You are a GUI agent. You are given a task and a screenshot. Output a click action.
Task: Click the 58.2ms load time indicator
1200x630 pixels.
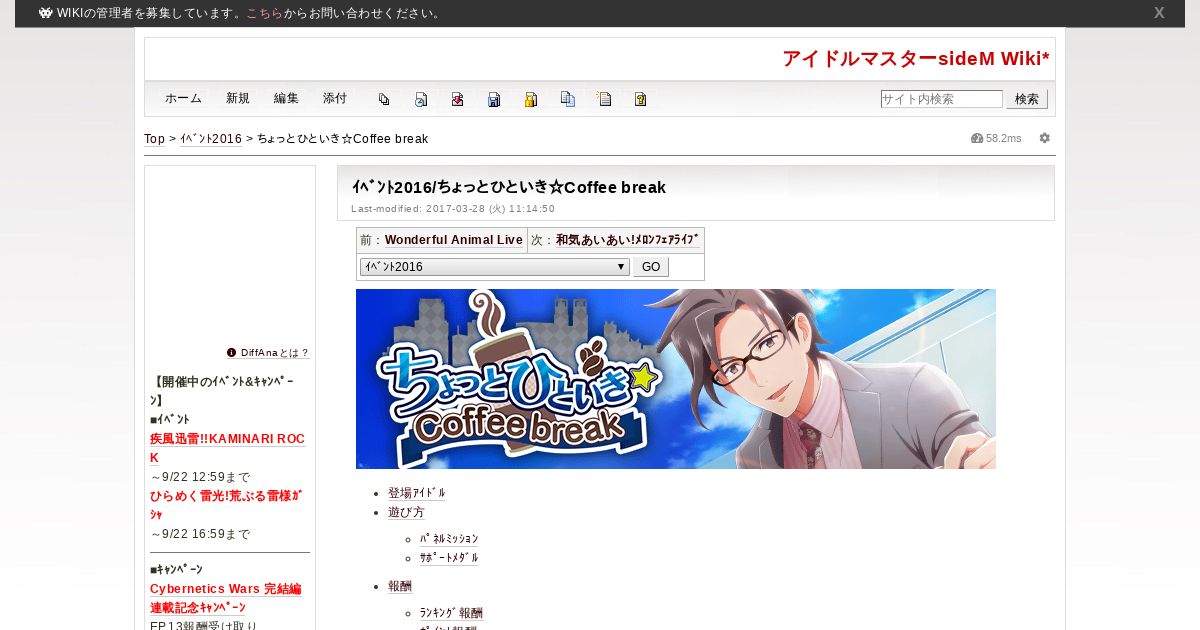(996, 138)
